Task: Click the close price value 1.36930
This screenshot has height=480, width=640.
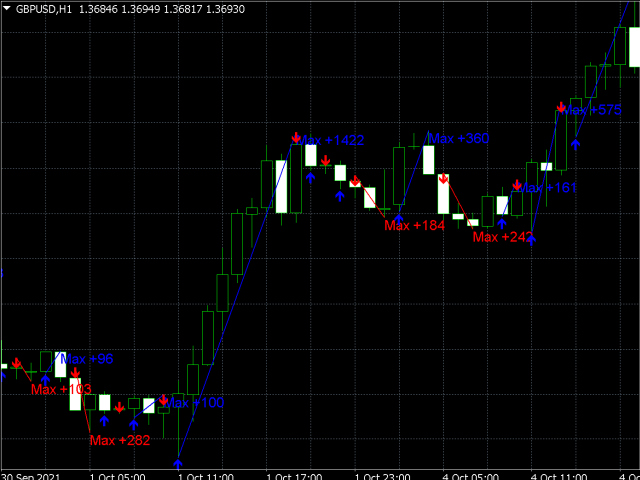Action: [x=226, y=9]
